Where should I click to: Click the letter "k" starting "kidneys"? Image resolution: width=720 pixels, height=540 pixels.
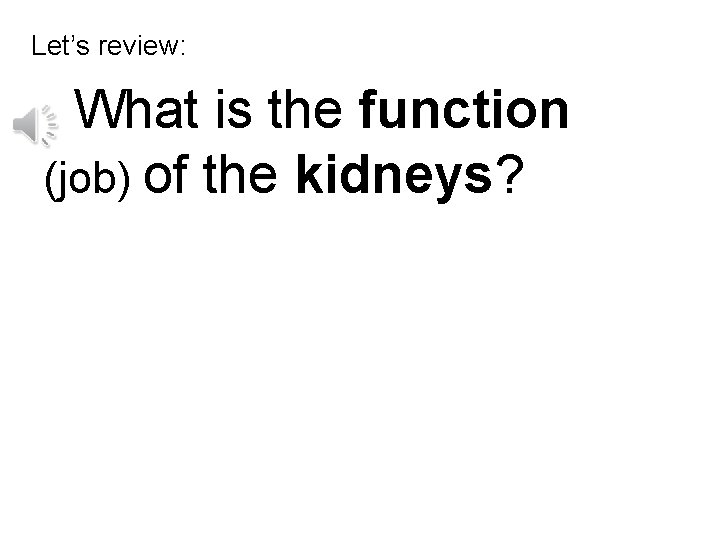pyautogui.click(x=308, y=176)
